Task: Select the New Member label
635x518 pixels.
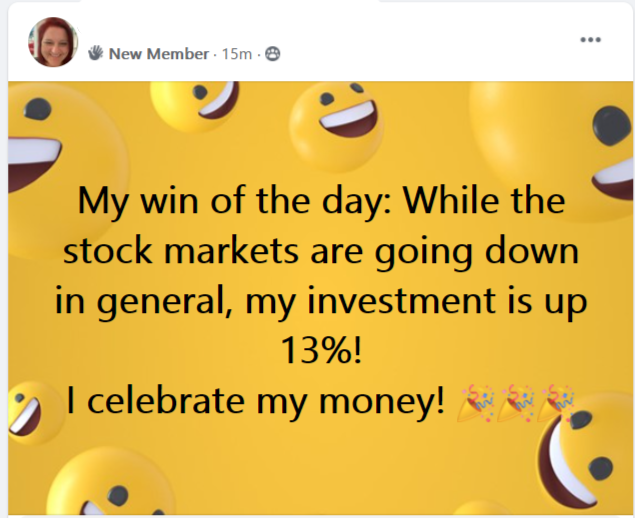Action: tap(159, 54)
